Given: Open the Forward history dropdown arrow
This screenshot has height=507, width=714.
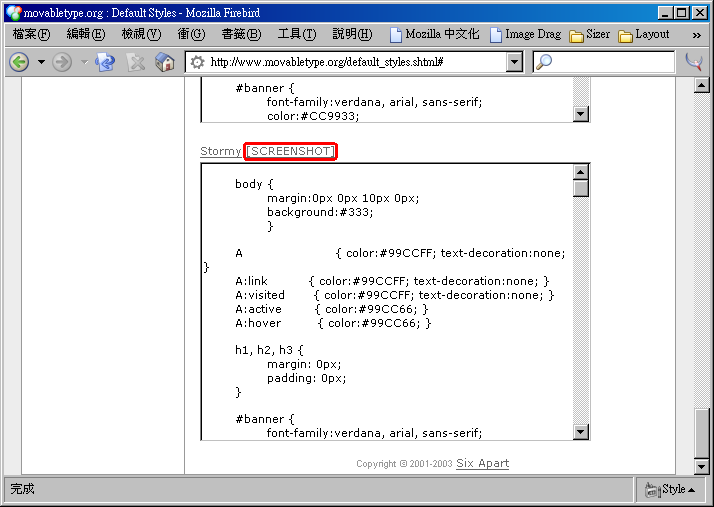Looking at the screenshot, I should click(84, 62).
